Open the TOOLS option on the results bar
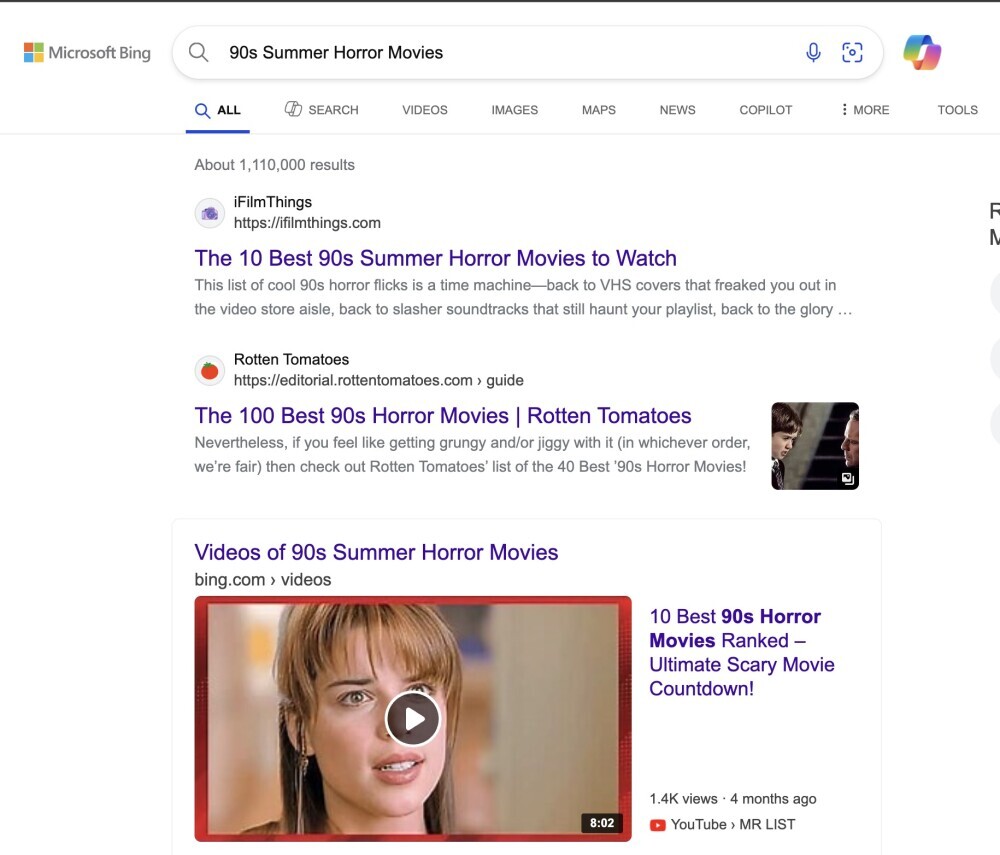Screen dimensions: 1000x855 (957, 110)
